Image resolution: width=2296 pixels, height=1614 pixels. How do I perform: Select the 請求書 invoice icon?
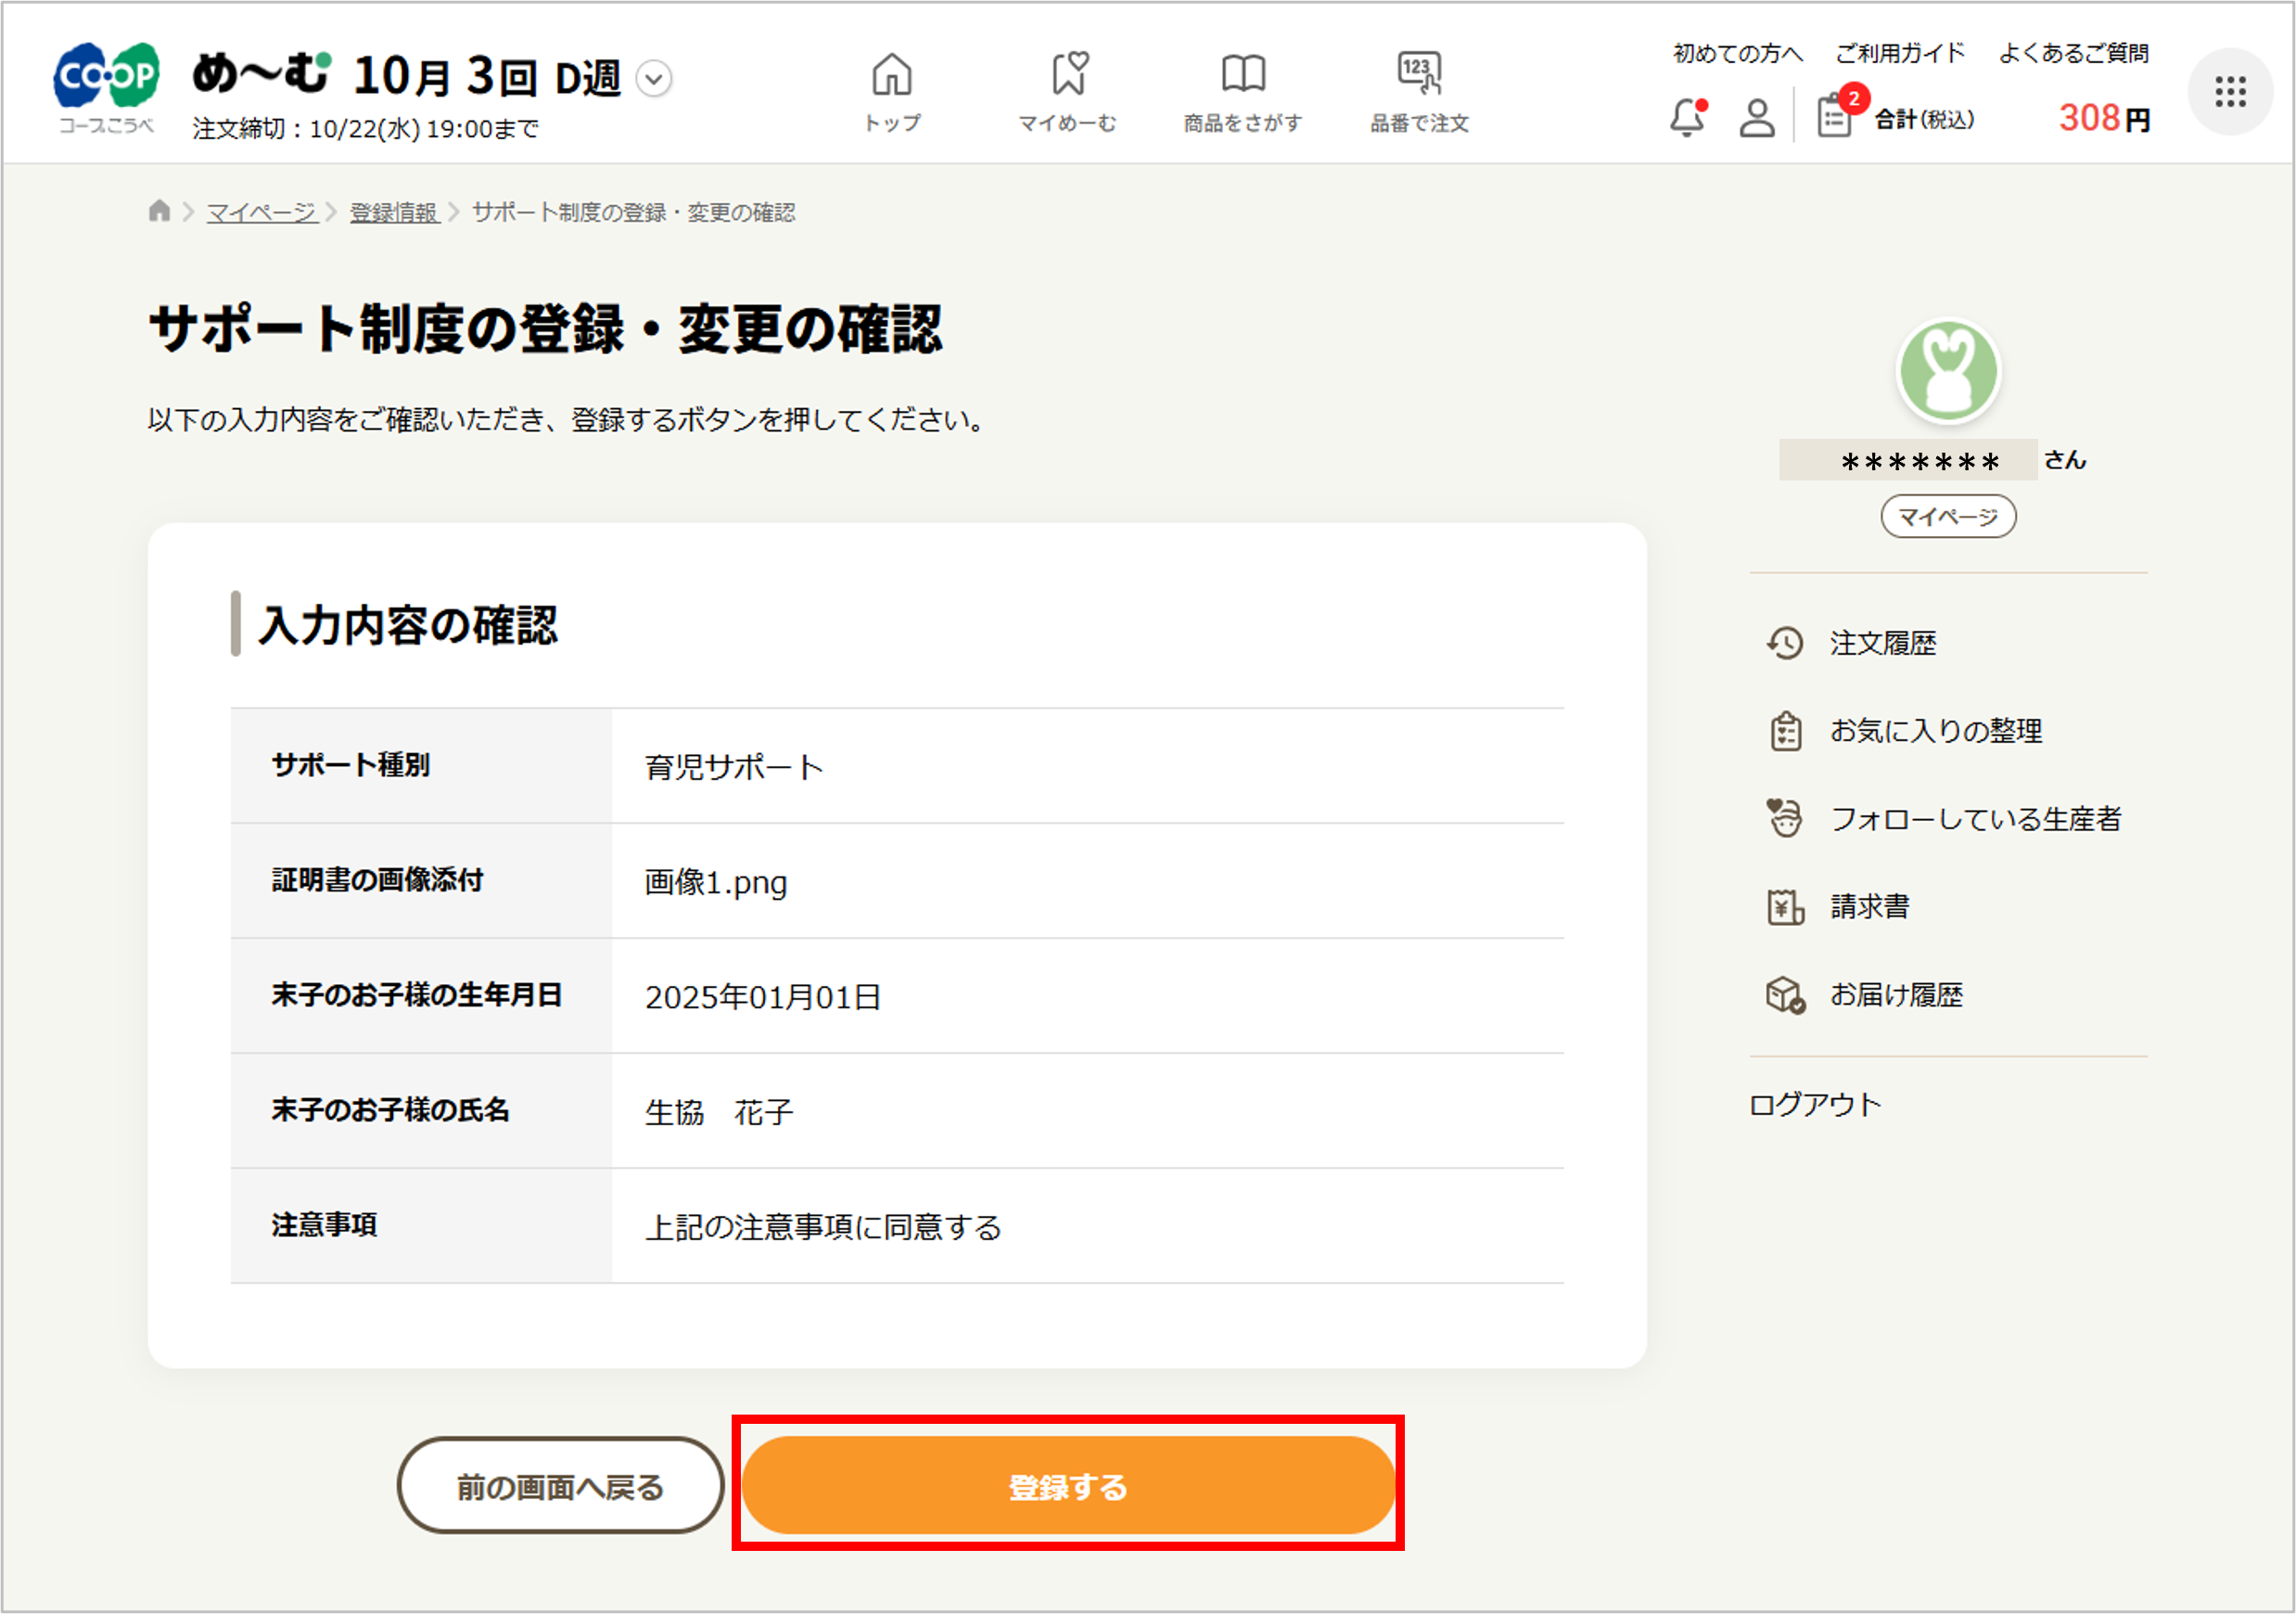click(1784, 906)
